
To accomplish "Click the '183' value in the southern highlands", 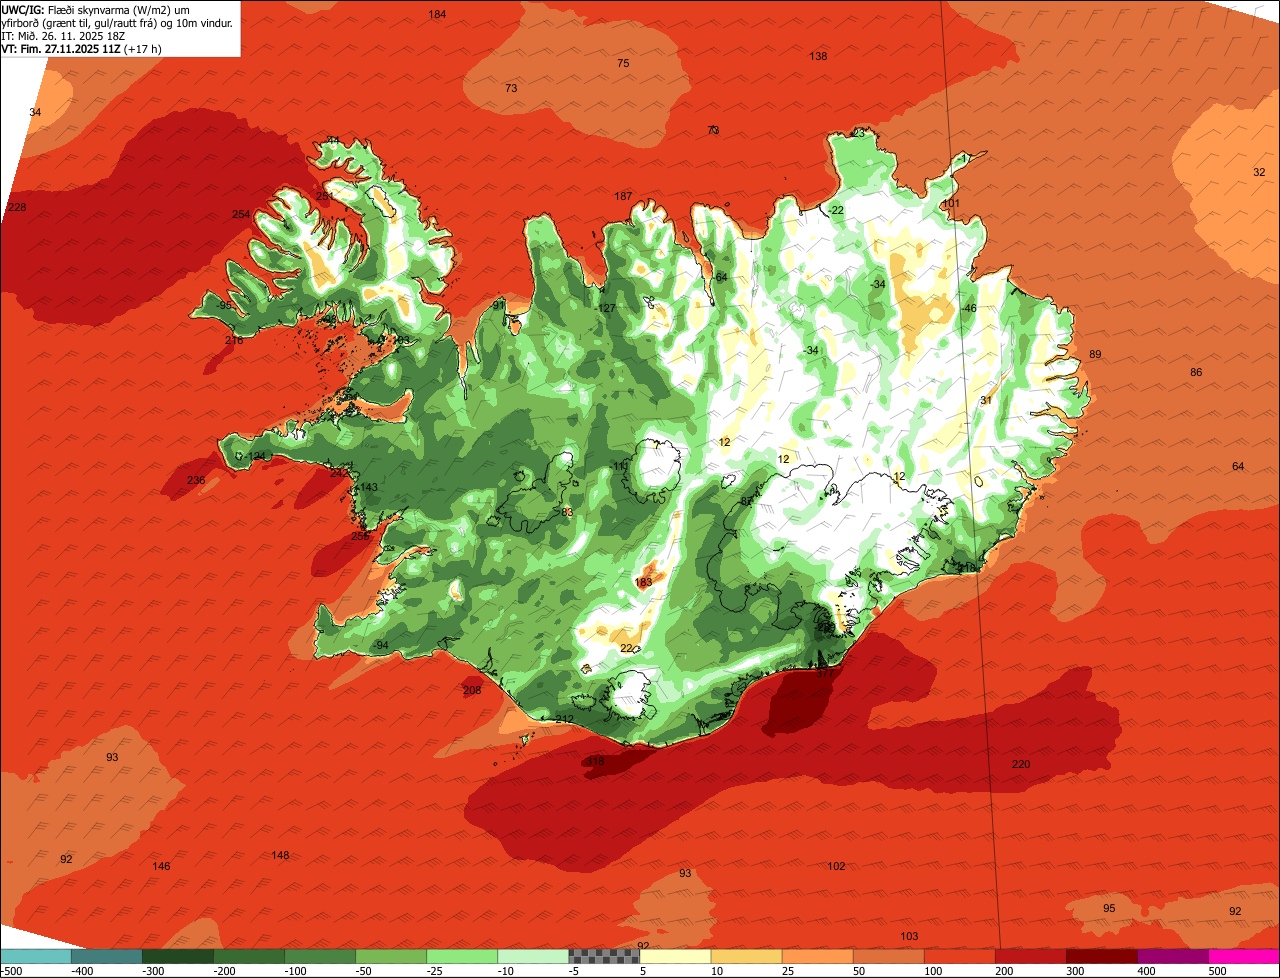I will click(x=643, y=582).
